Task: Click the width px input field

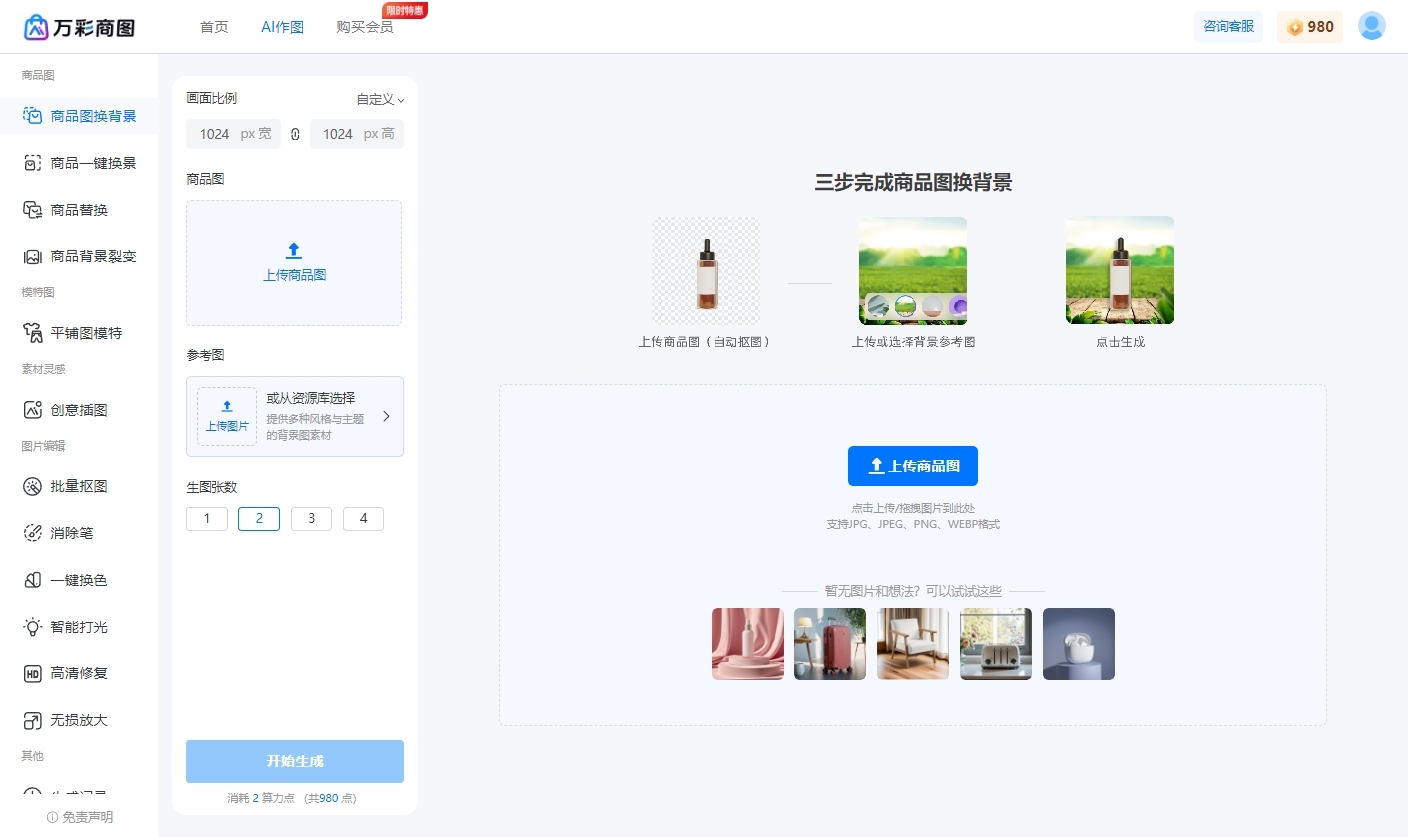Action: click(233, 134)
